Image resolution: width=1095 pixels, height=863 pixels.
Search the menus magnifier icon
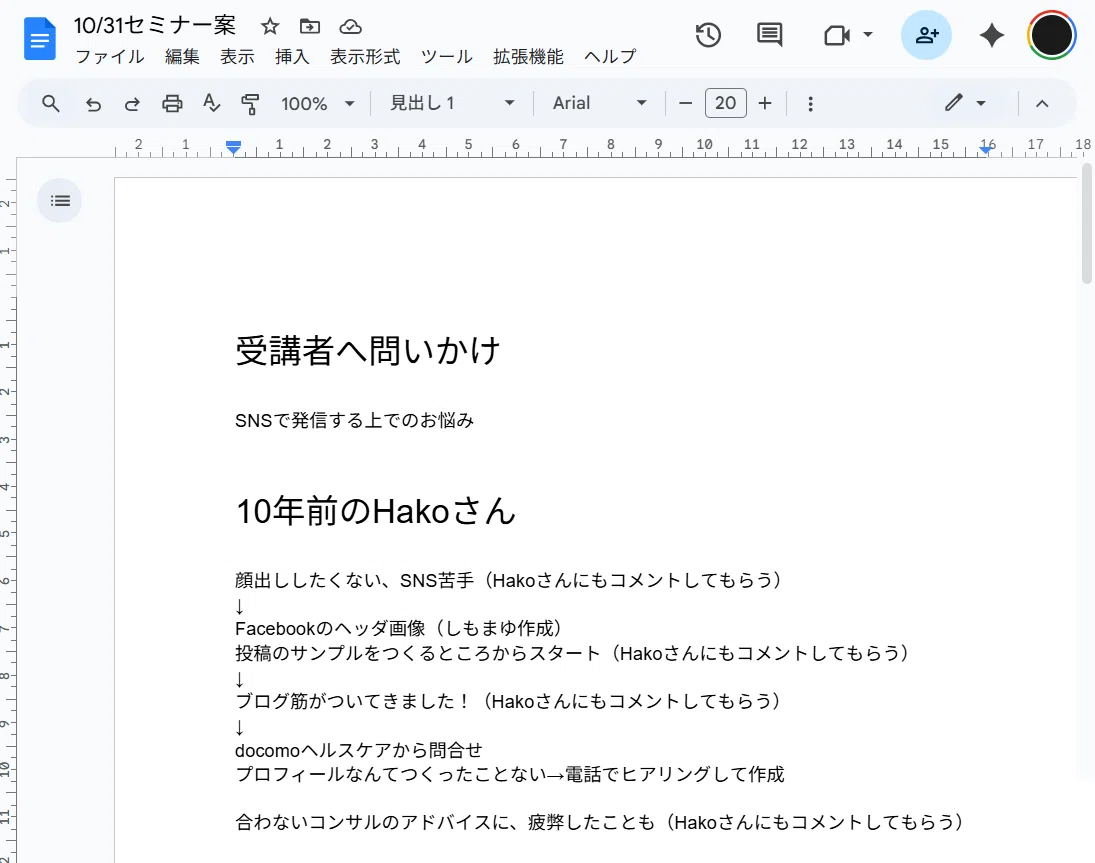(50, 104)
